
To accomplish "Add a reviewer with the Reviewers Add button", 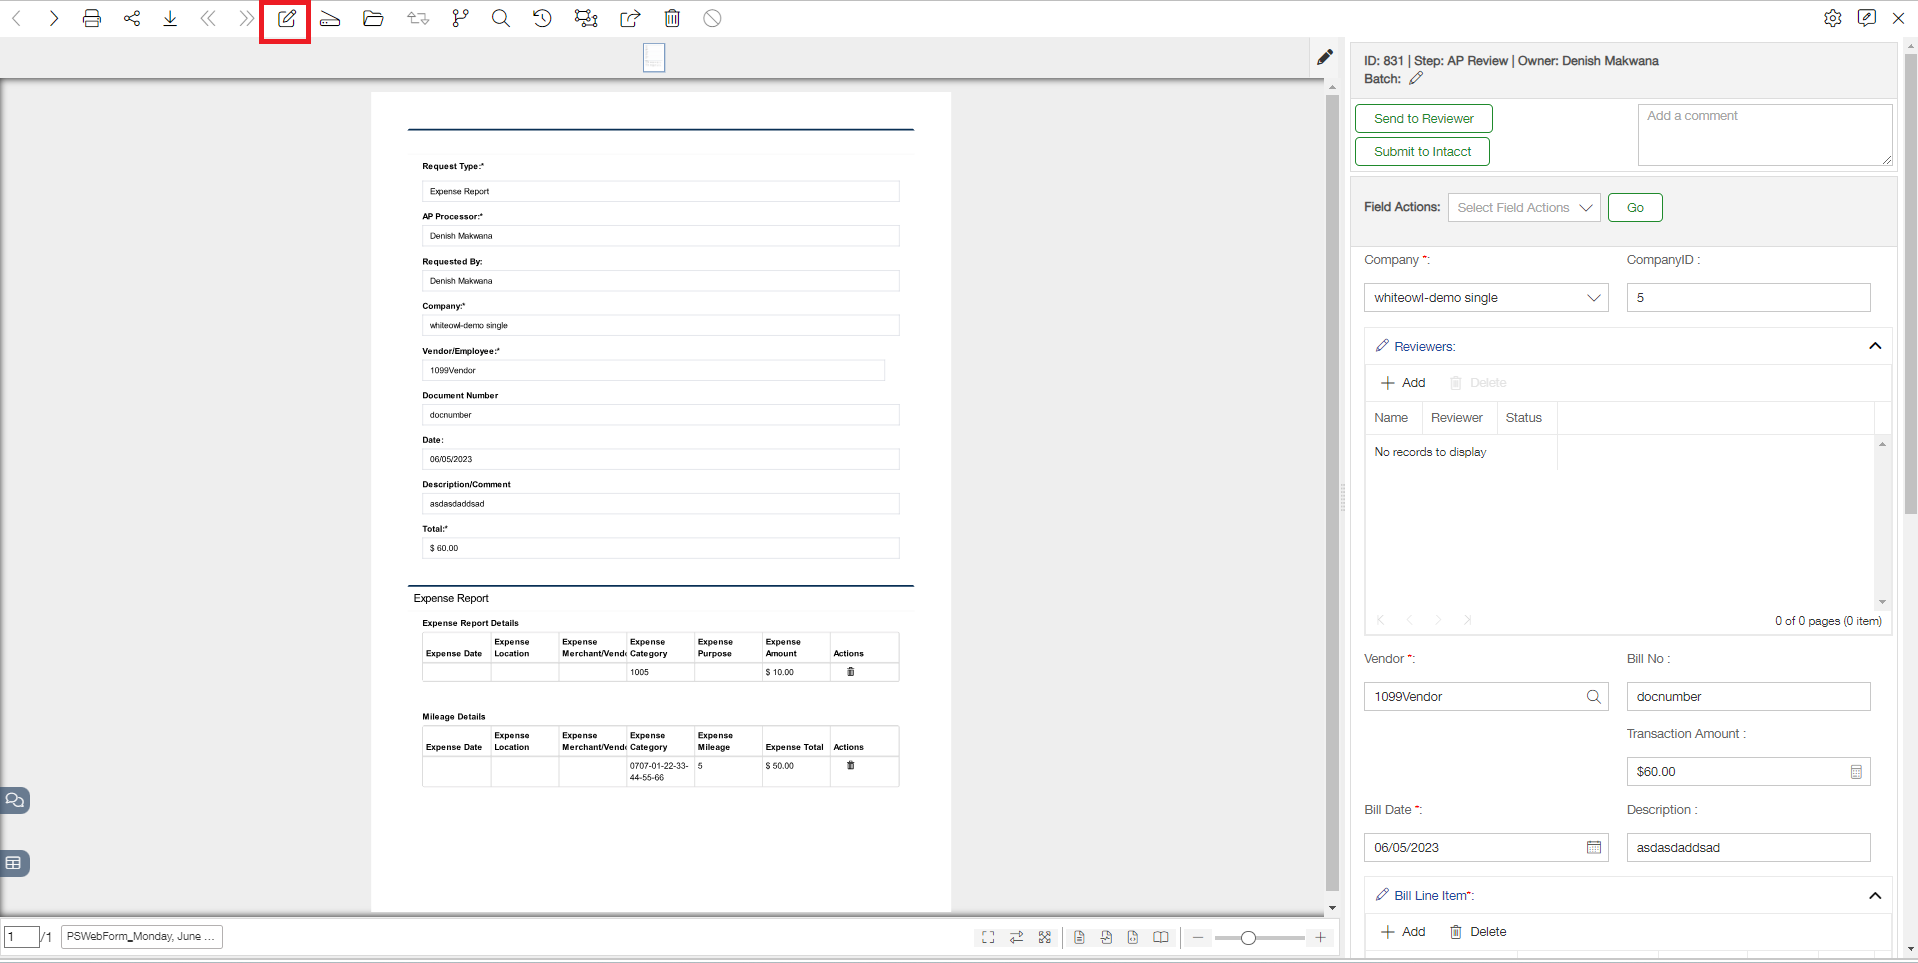I will pyautogui.click(x=1403, y=382).
